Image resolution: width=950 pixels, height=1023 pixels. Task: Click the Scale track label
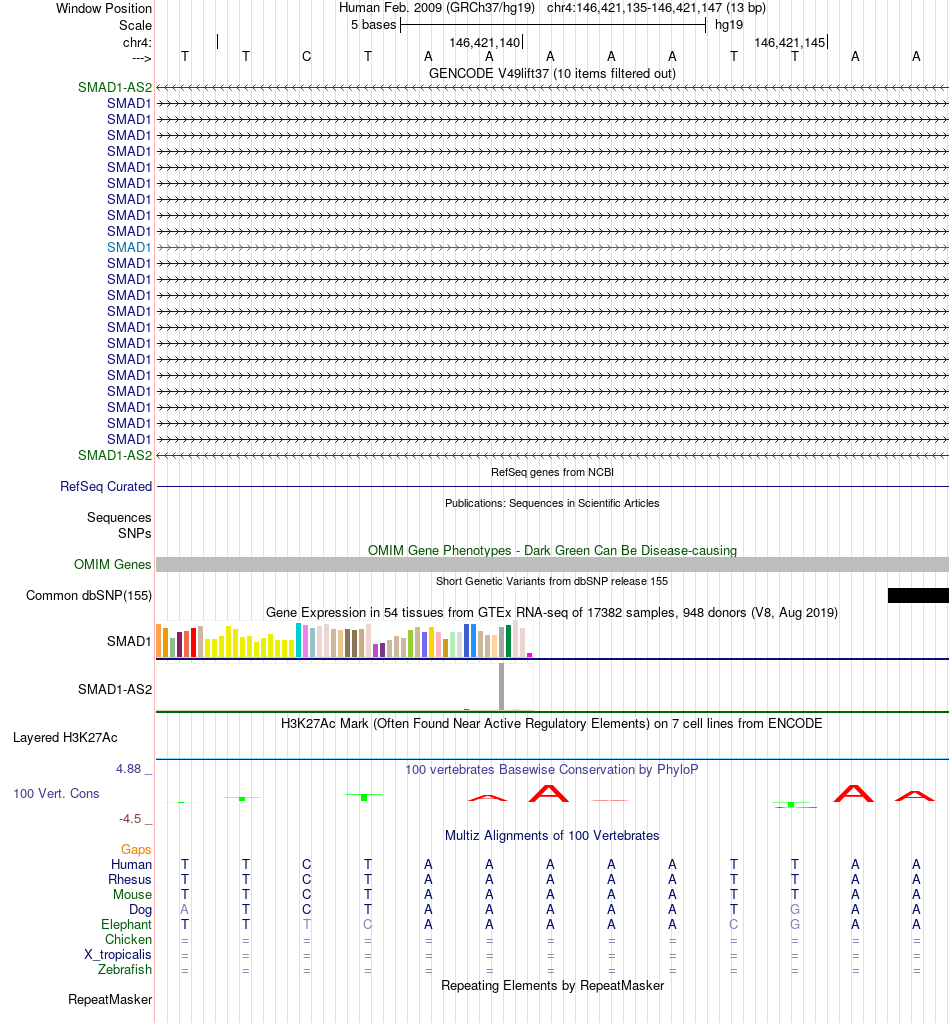pyautogui.click(x=135, y=25)
